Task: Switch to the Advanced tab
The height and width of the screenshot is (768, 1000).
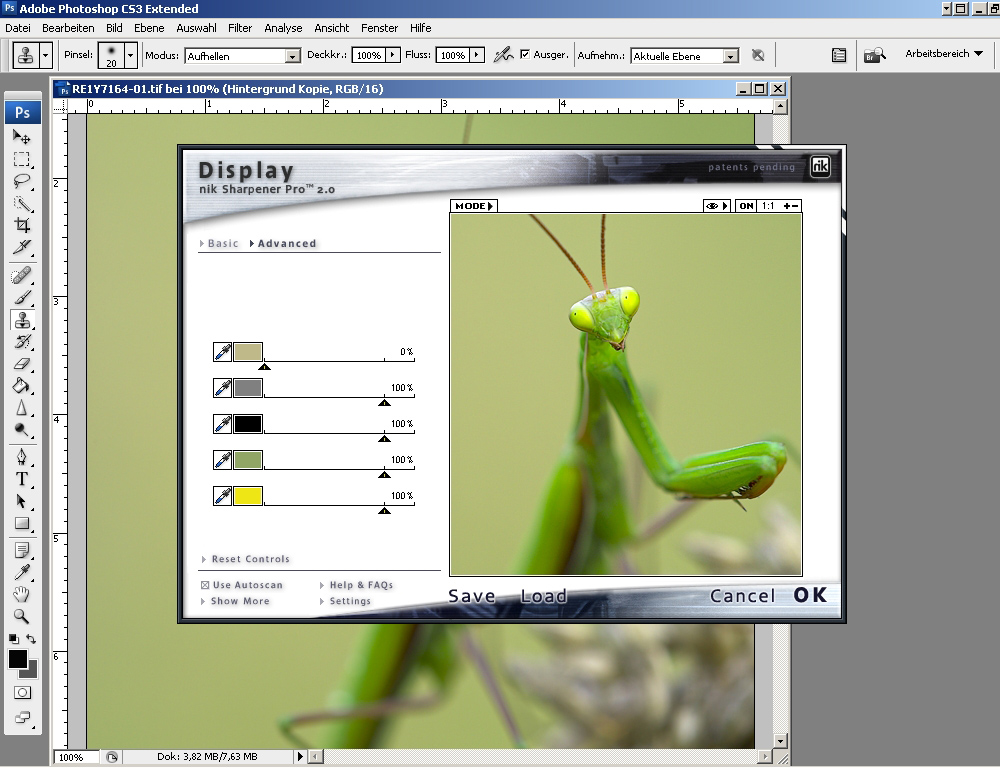Action: [283, 243]
